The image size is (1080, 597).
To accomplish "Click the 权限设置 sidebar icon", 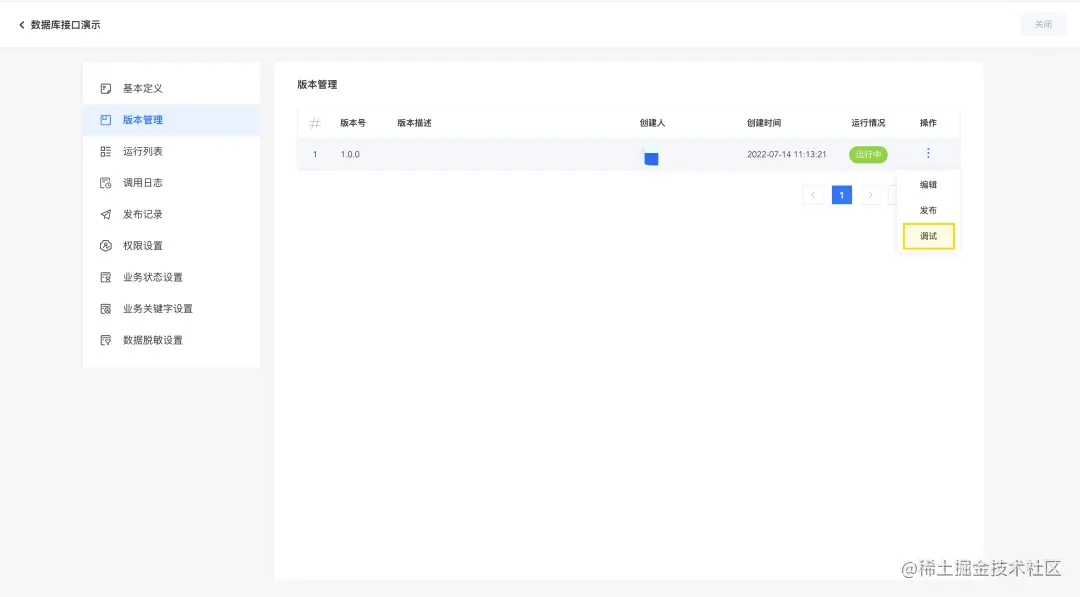I will [105, 245].
